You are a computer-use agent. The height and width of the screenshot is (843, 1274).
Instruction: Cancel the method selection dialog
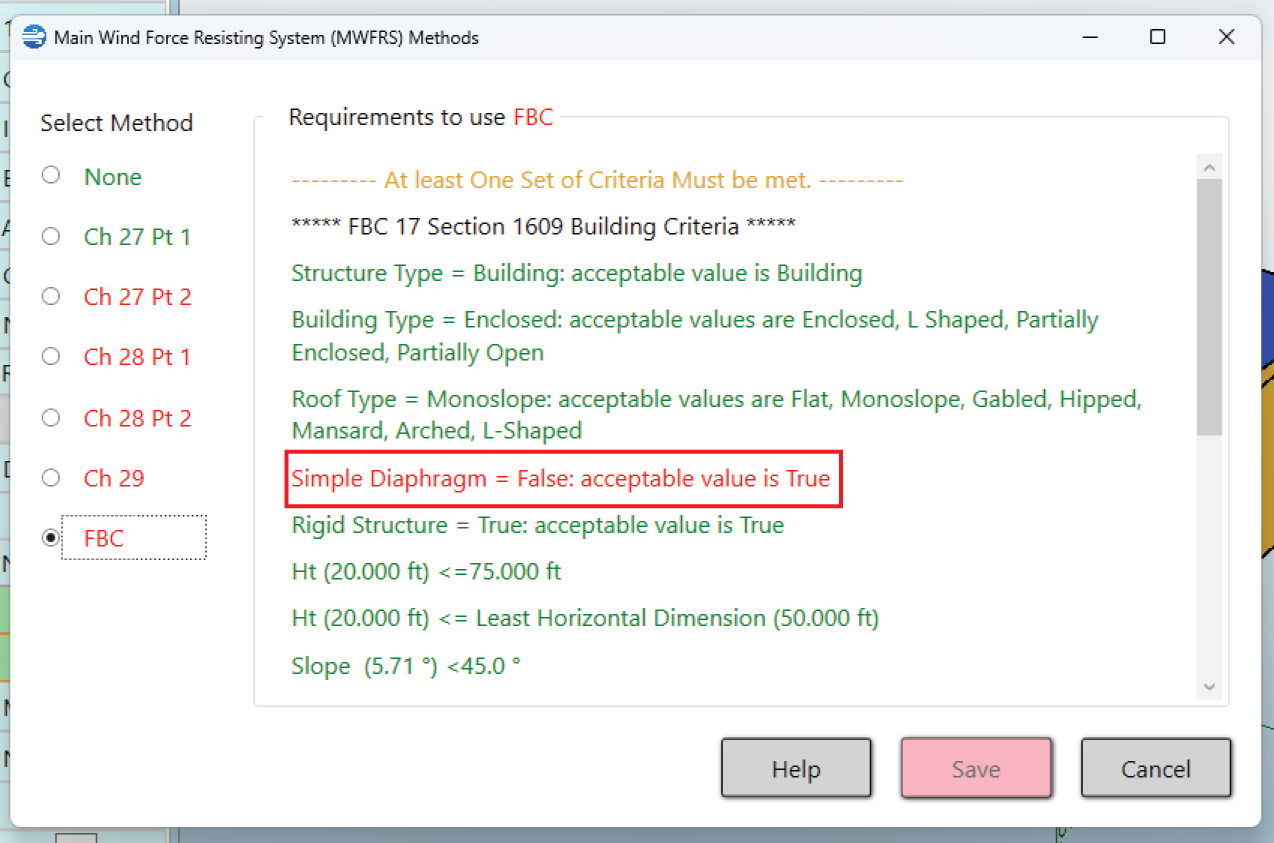pos(1155,769)
